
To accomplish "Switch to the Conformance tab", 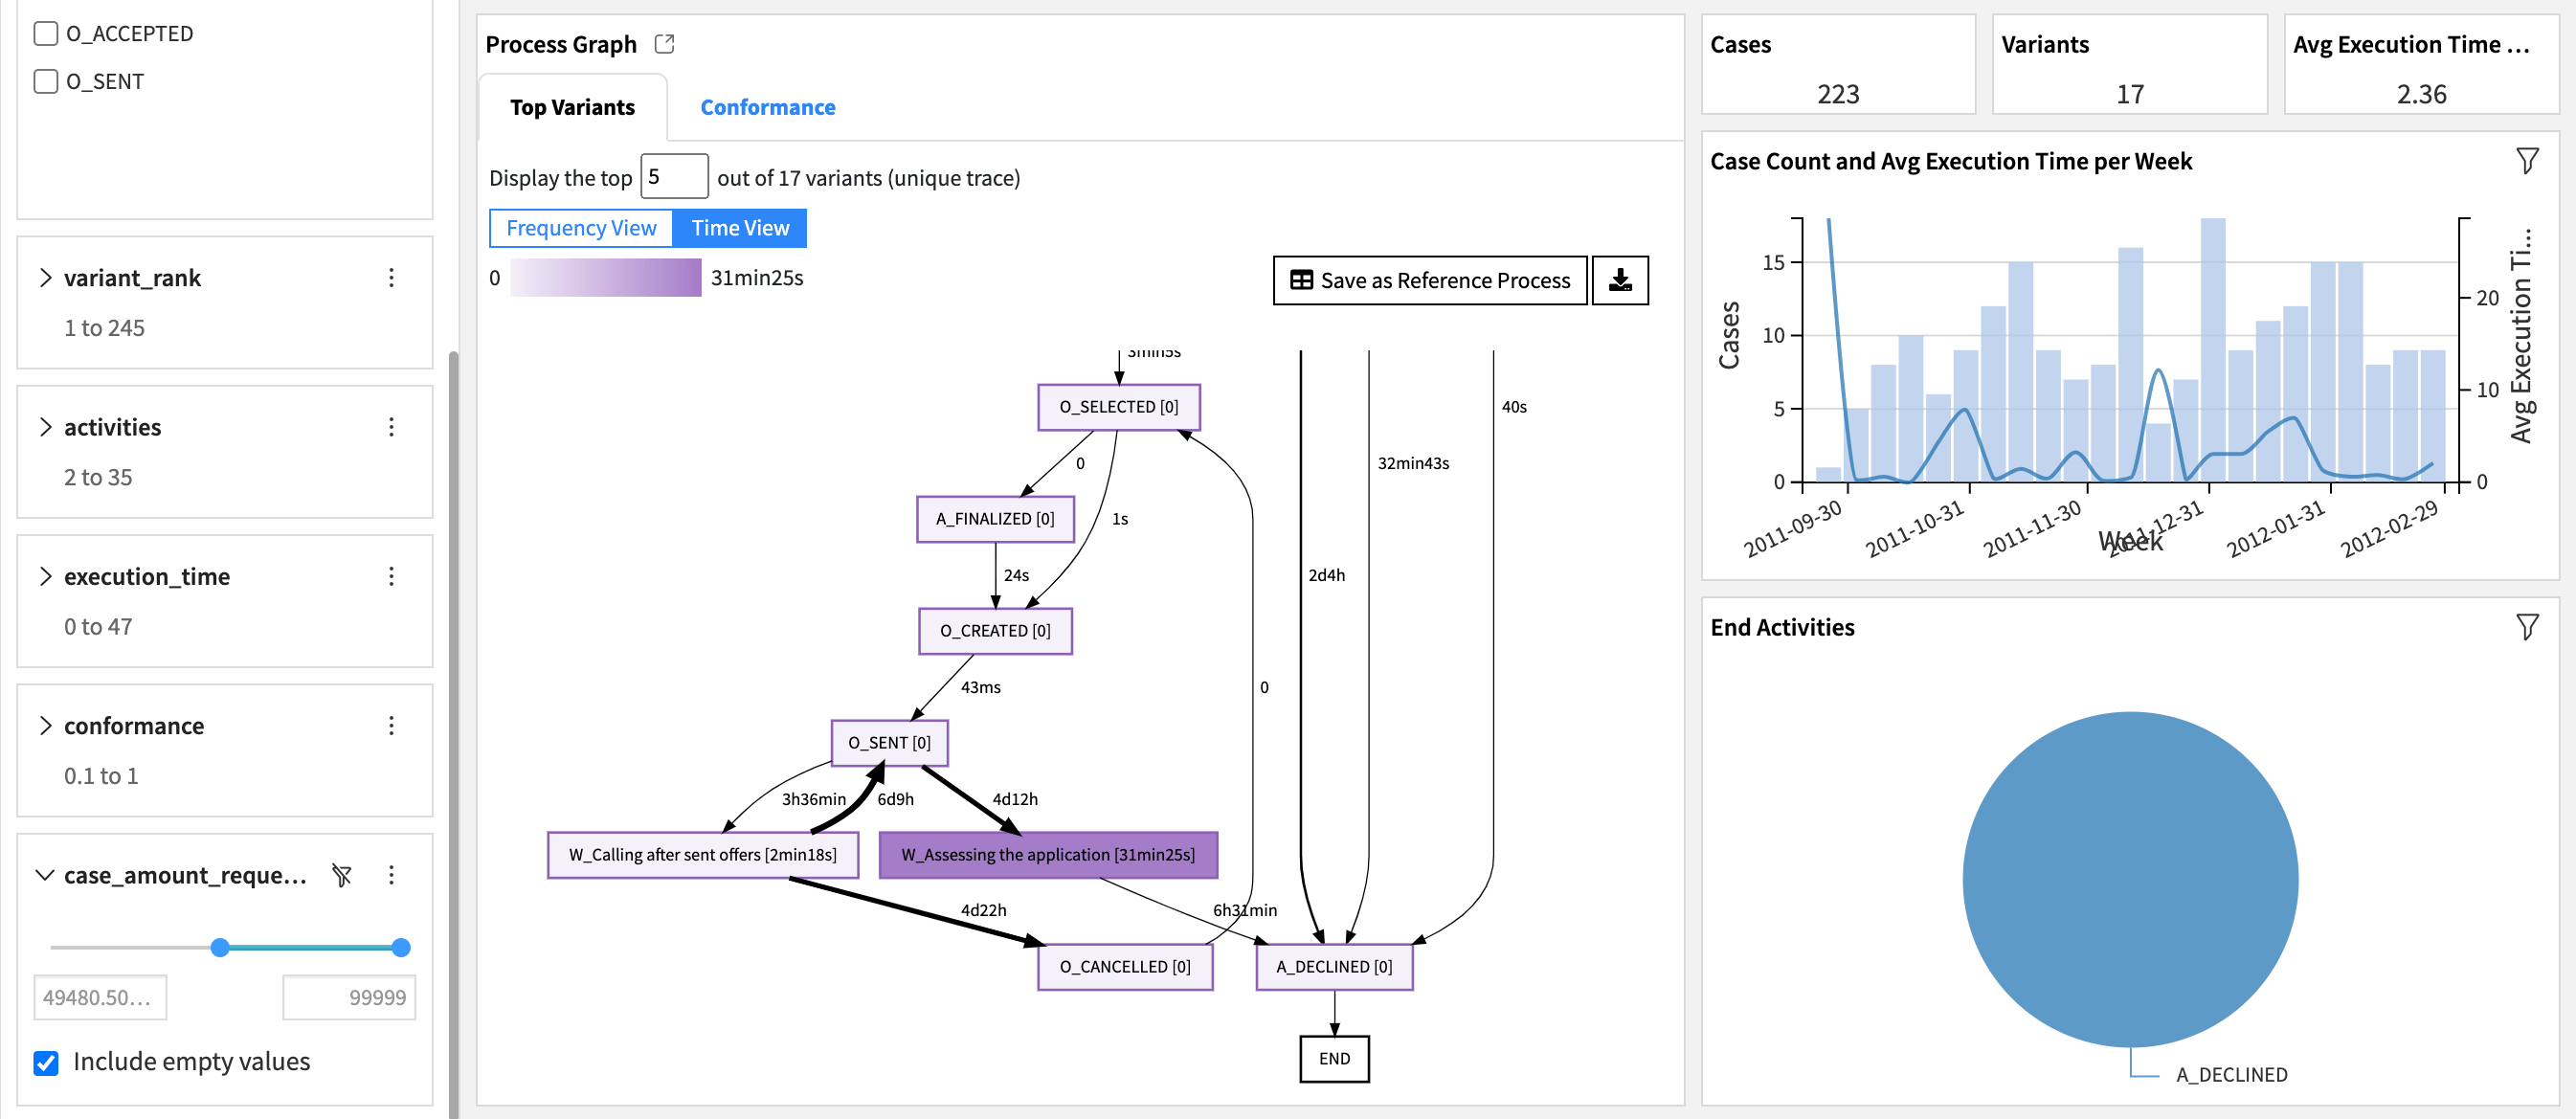I will click(766, 106).
